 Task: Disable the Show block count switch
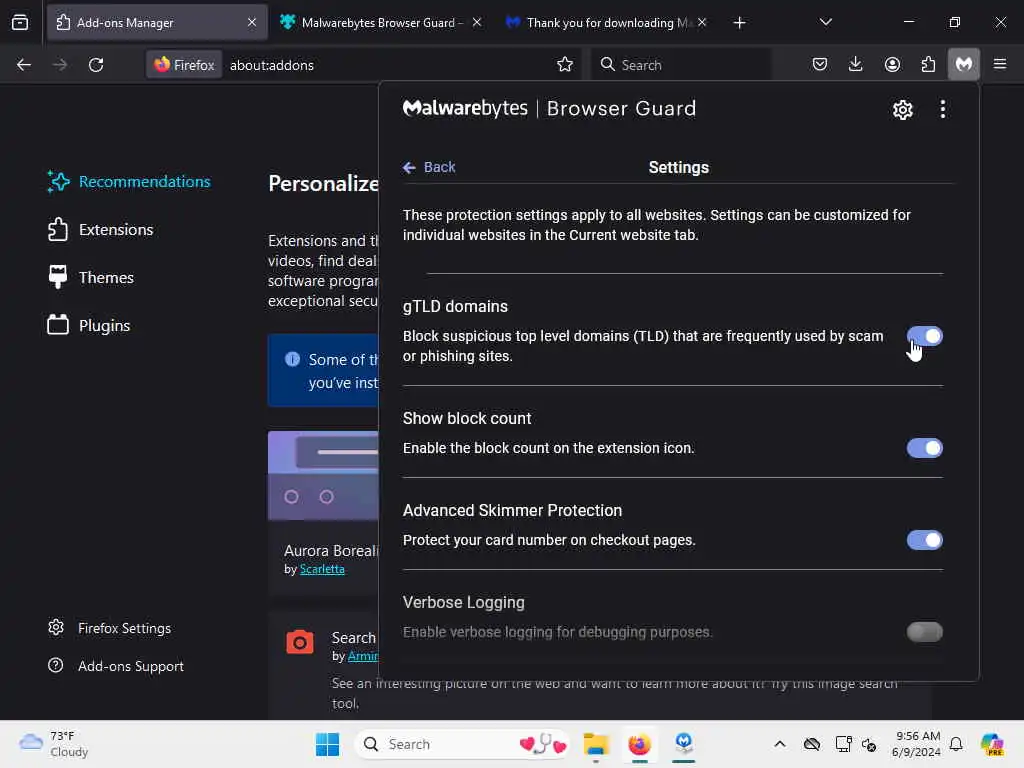tap(924, 448)
